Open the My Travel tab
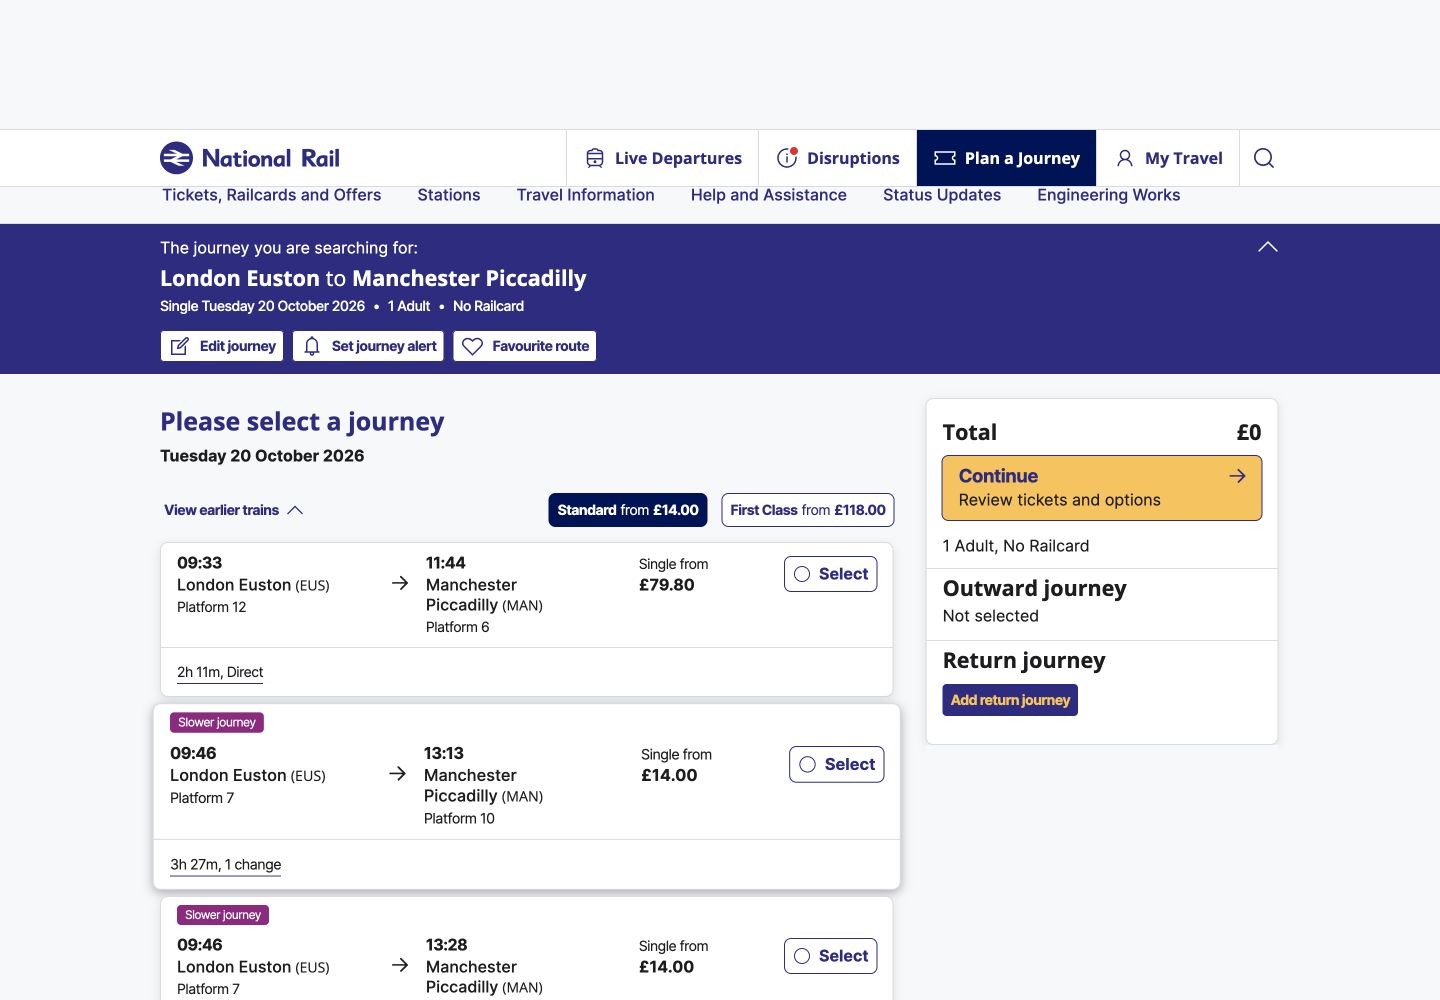 click(1168, 158)
